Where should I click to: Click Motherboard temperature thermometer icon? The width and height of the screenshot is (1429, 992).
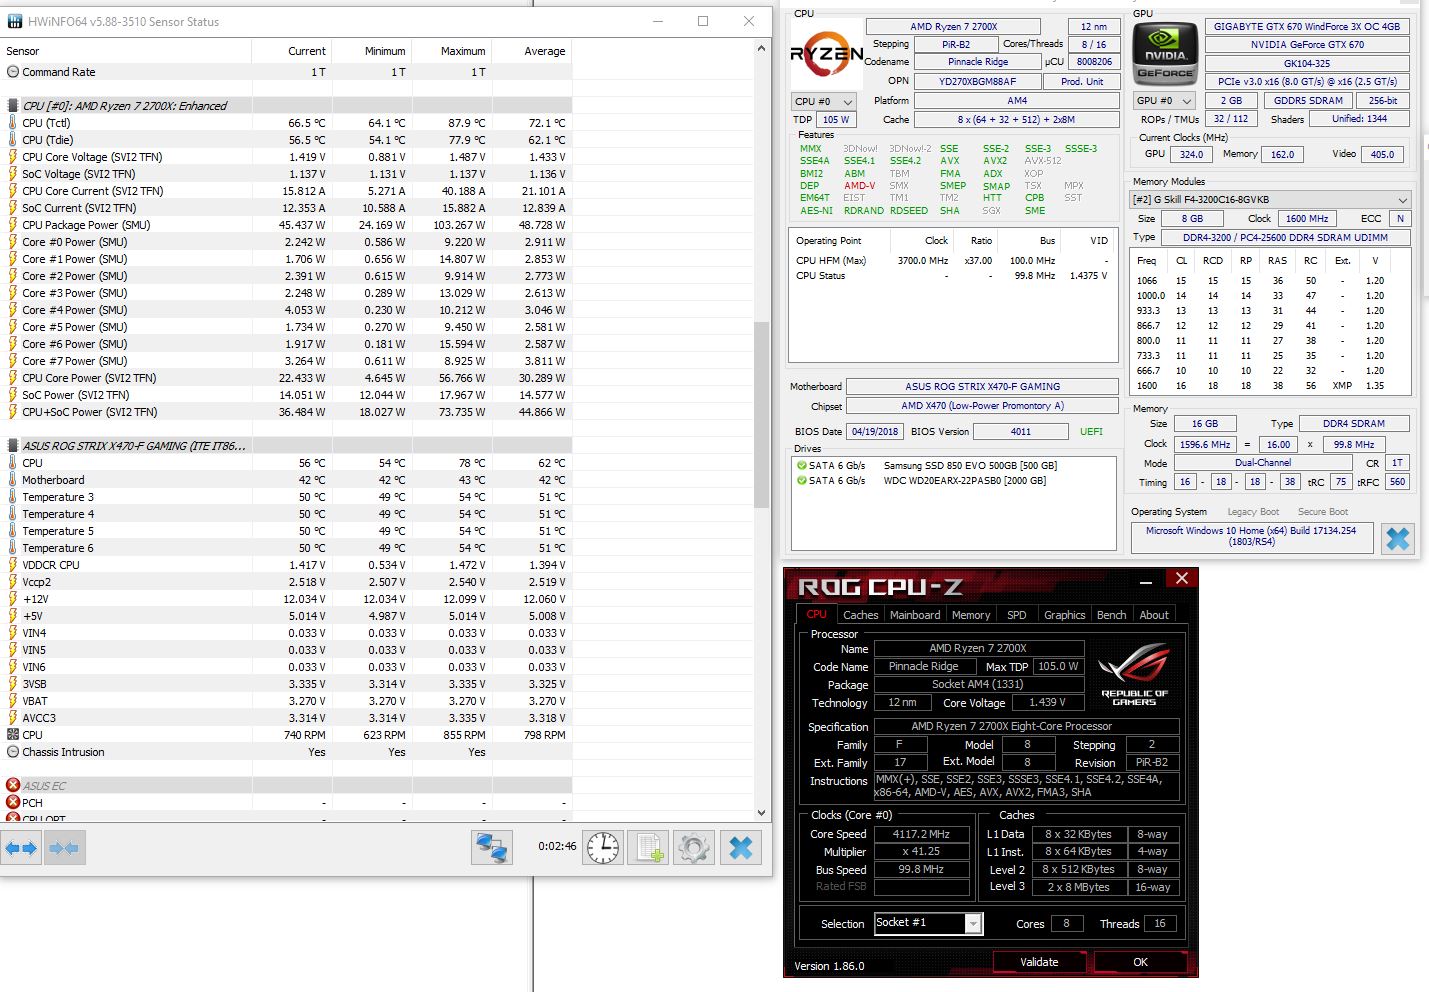[13, 480]
